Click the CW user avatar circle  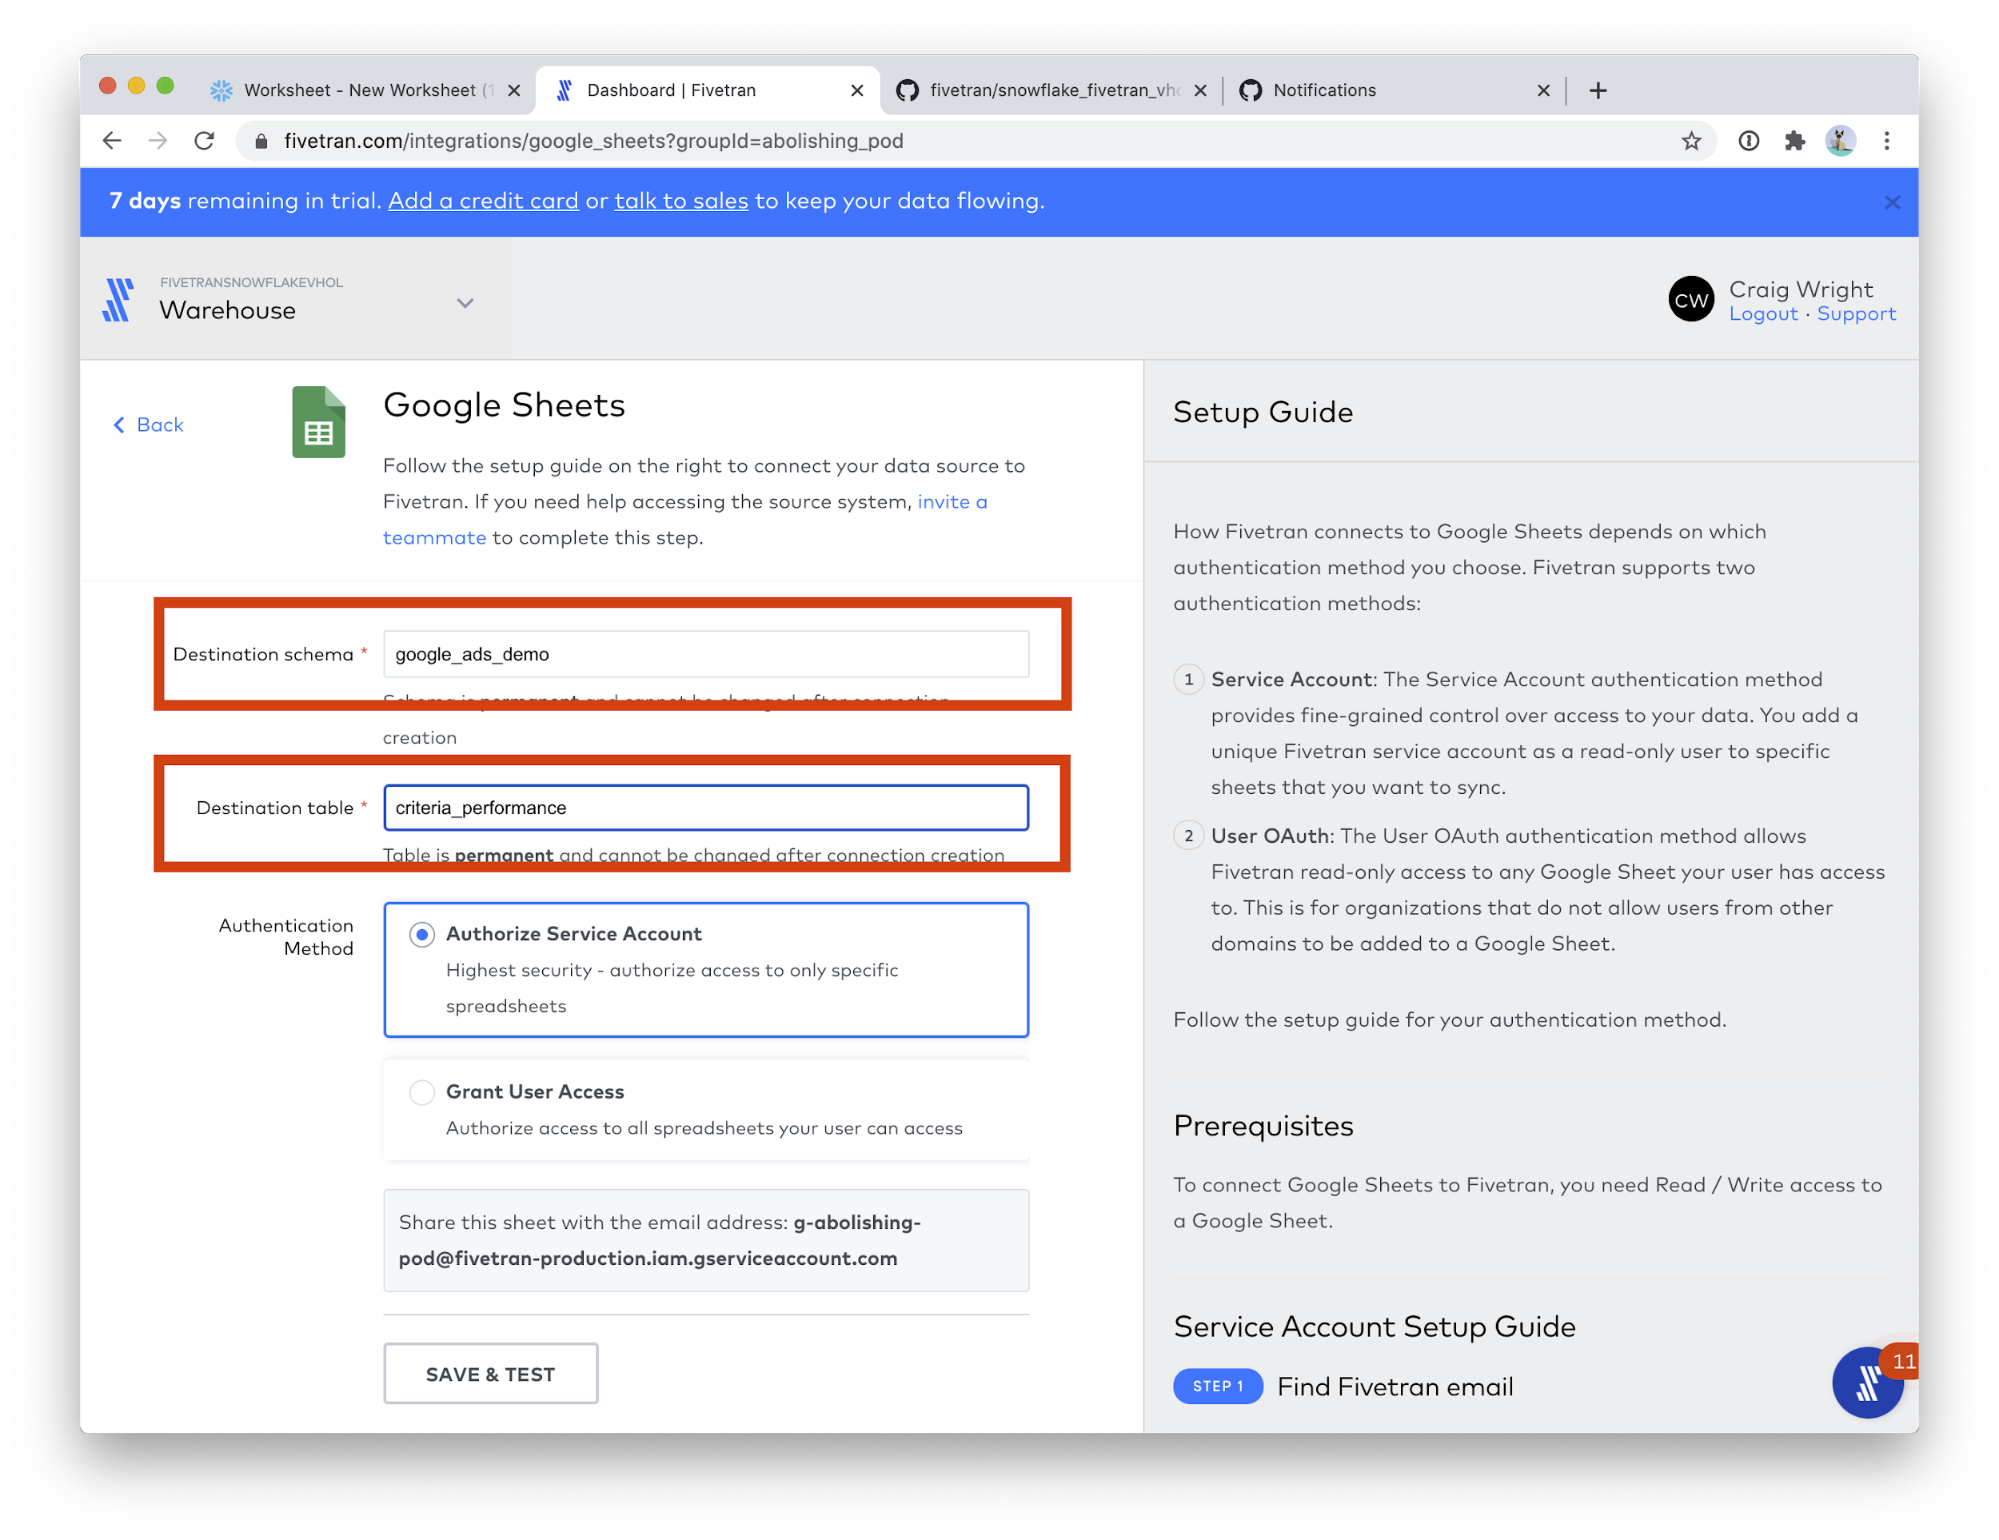[x=1691, y=300]
